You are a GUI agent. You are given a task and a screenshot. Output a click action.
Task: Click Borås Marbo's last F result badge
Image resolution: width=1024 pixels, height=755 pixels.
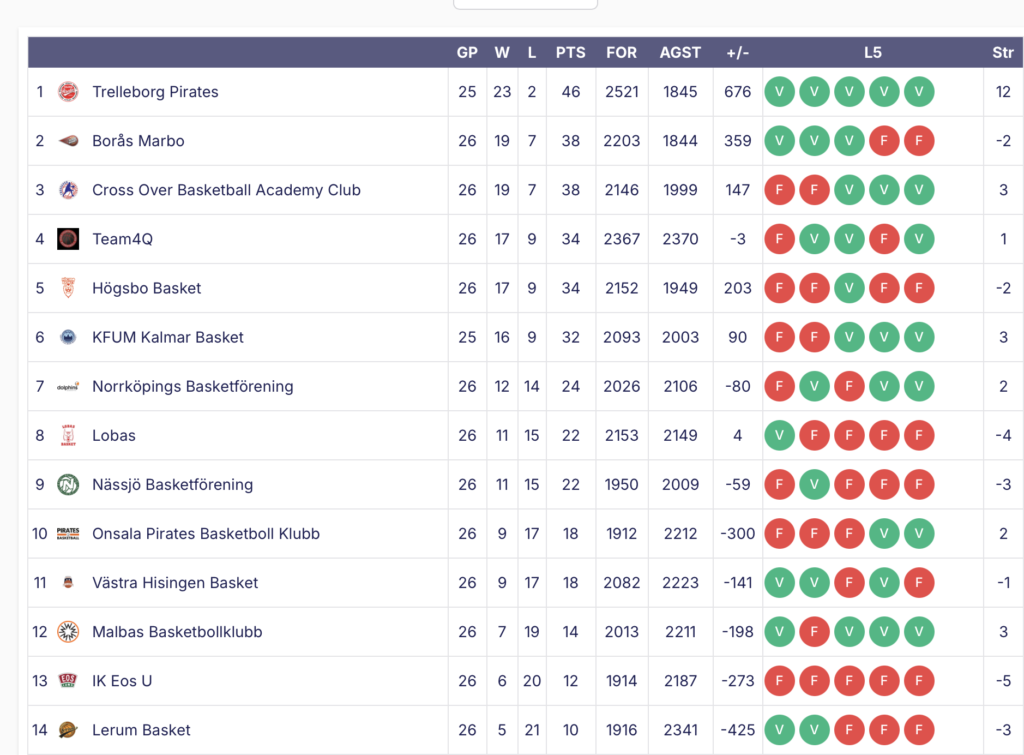[x=919, y=140]
